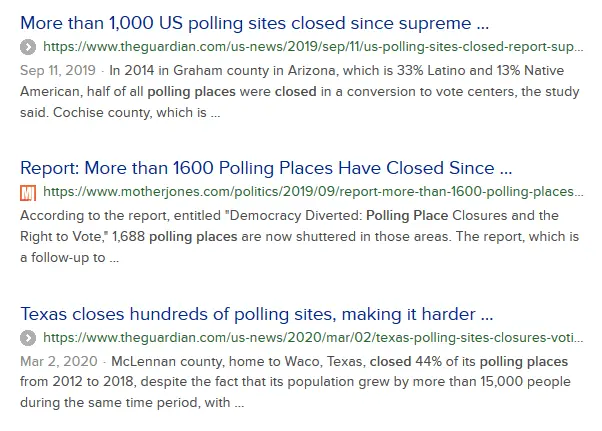Click the favicon beside the first Guardian URL

[28, 47]
